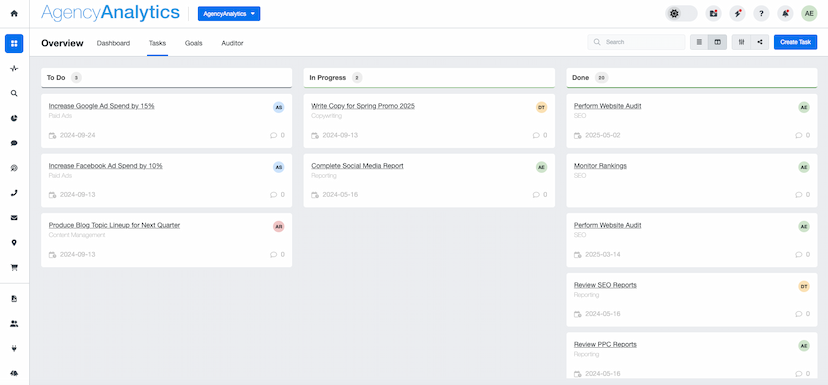828x385 pixels.
Task: Open Monitor Rankings task
Action: click(x=600, y=166)
